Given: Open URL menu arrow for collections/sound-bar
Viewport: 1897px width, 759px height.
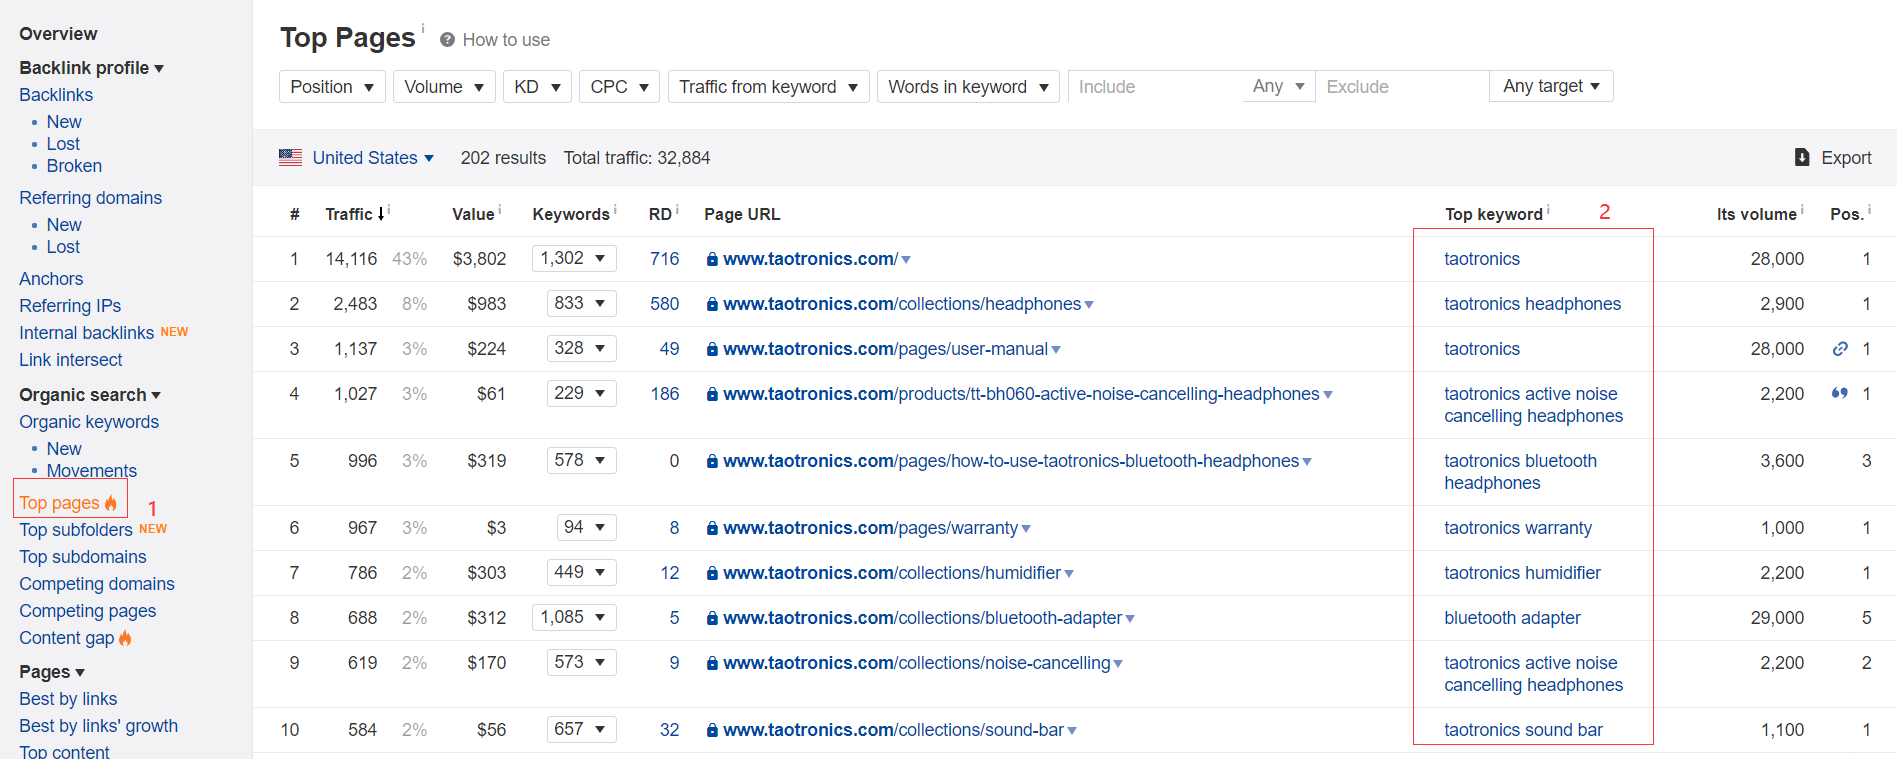Looking at the screenshot, I should pos(1072,731).
